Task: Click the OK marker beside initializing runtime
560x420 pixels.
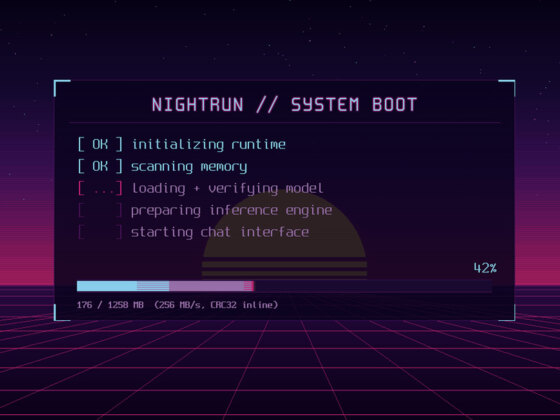Action: click(100, 144)
